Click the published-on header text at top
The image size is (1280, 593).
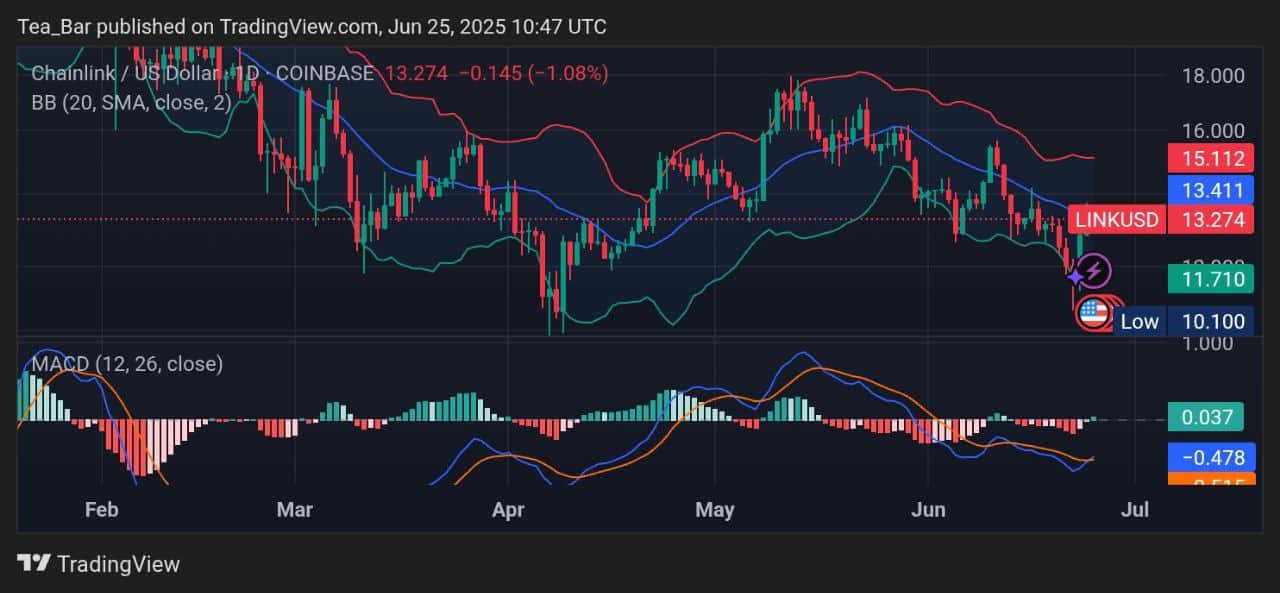tap(312, 26)
